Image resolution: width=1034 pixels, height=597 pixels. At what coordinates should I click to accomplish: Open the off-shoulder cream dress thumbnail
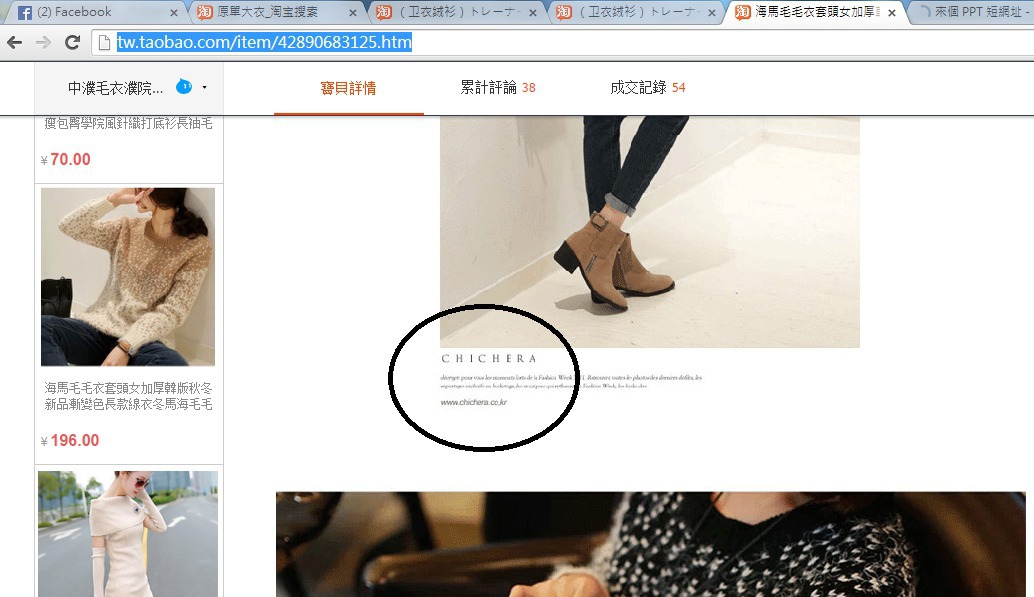tap(128, 534)
